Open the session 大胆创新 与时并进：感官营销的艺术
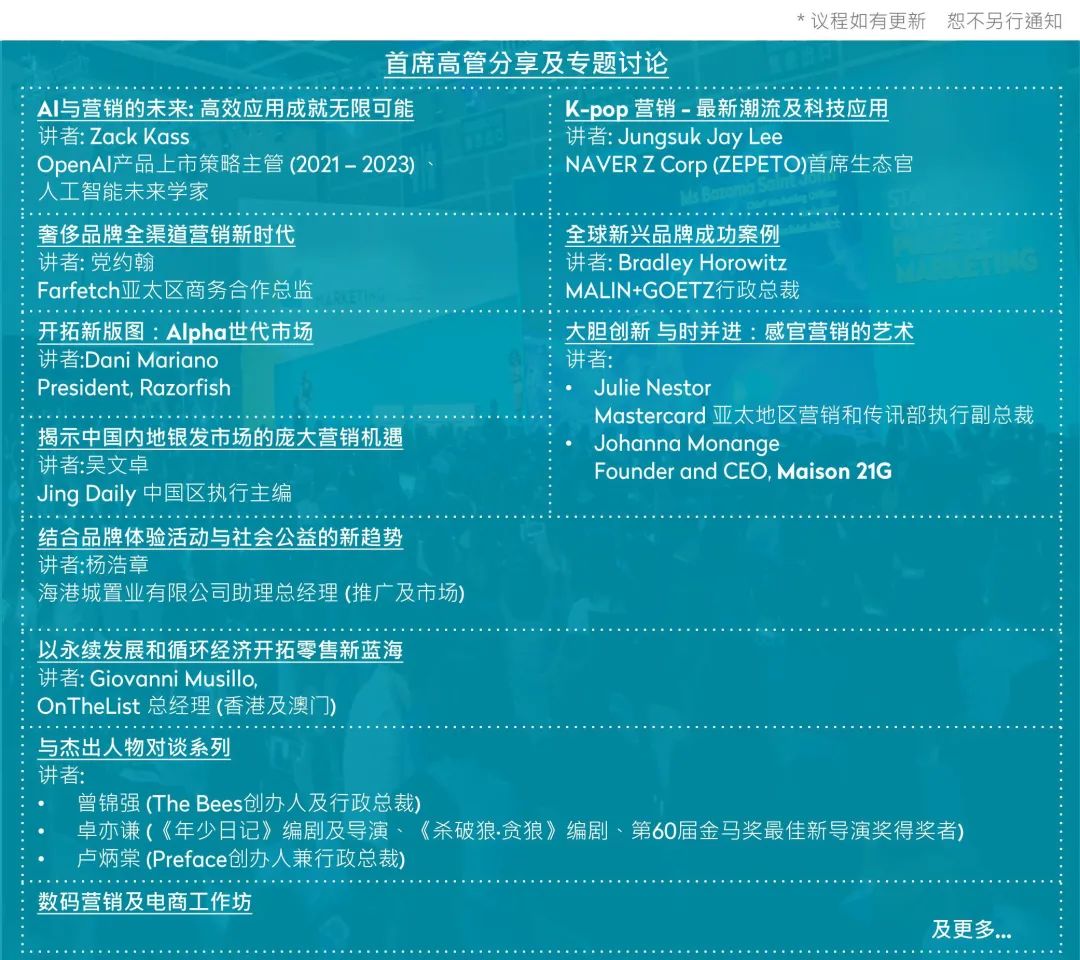This screenshot has height=960, width=1080. pos(740,332)
